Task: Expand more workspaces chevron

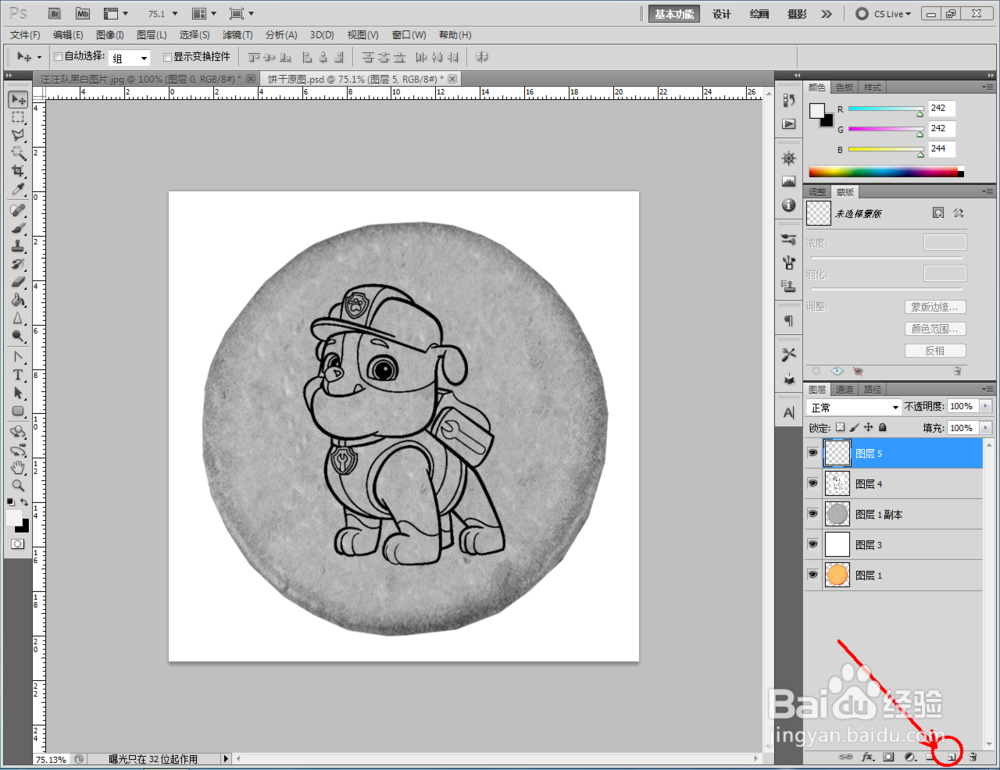Action: [x=827, y=13]
